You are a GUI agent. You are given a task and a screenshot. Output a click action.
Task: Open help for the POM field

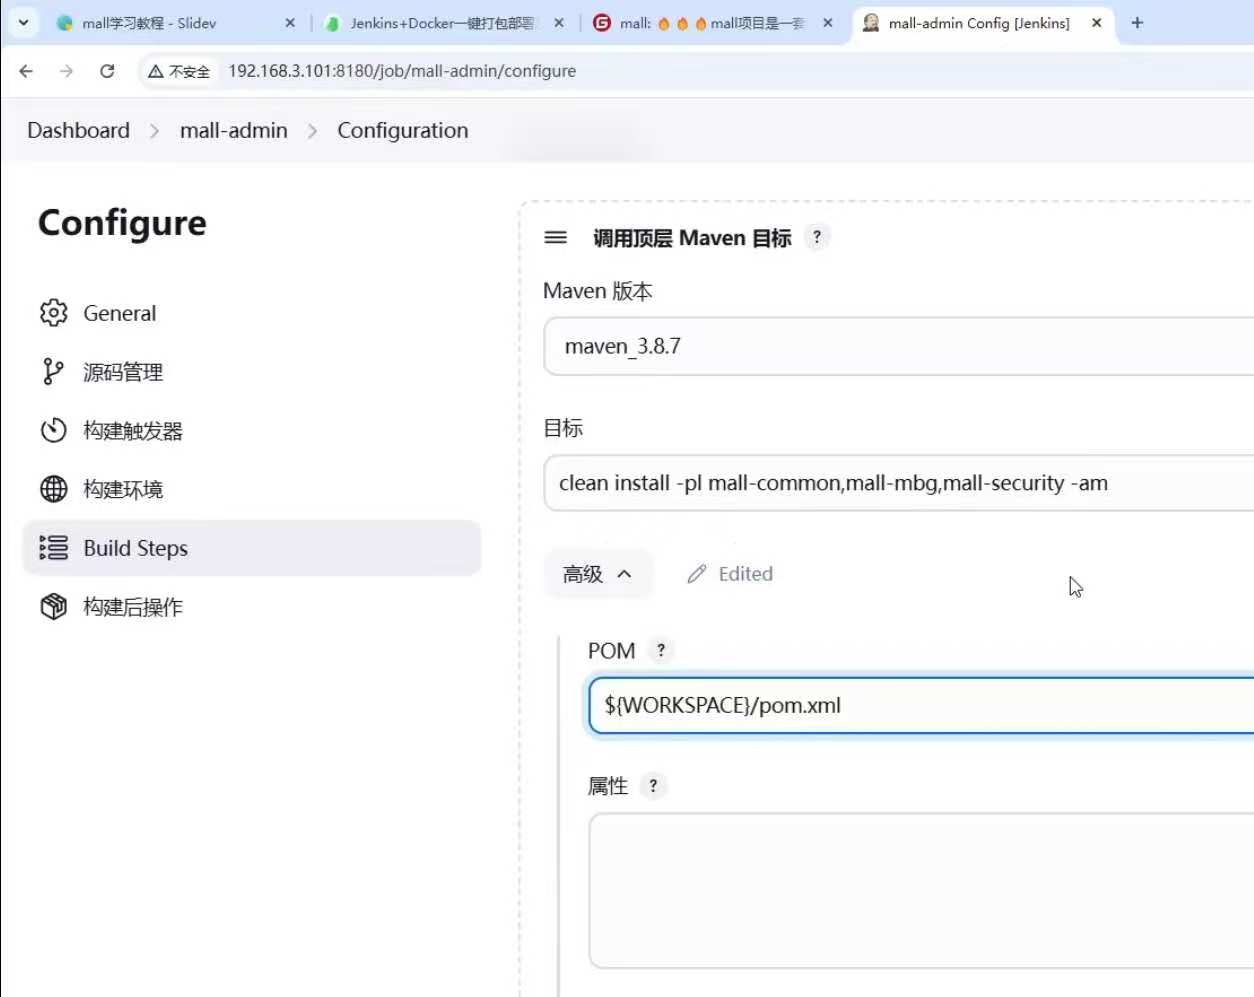pyautogui.click(x=661, y=650)
